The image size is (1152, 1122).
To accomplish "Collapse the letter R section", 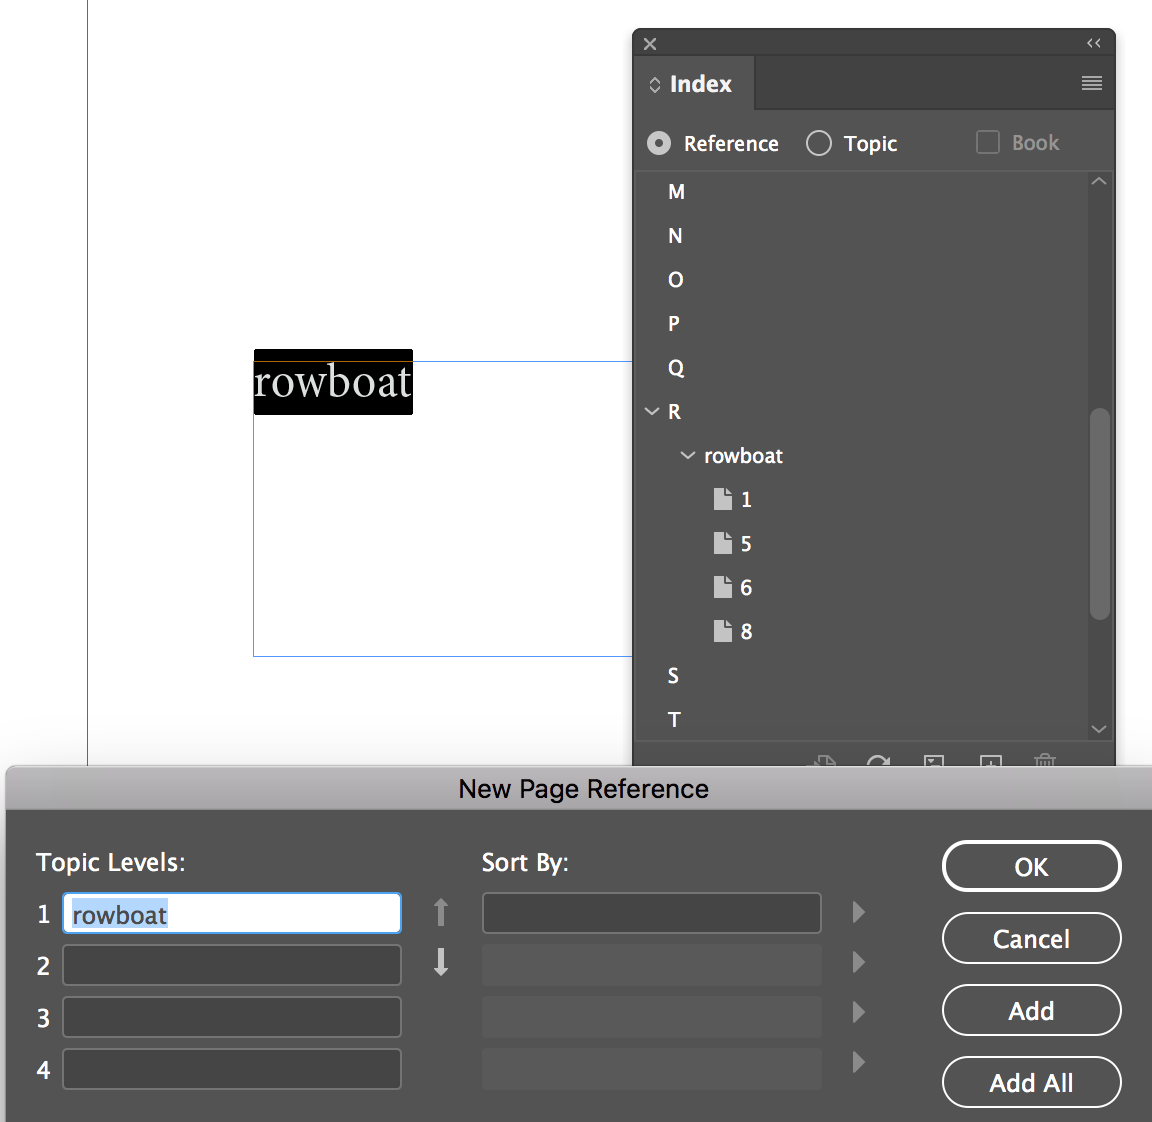I will click(x=651, y=411).
